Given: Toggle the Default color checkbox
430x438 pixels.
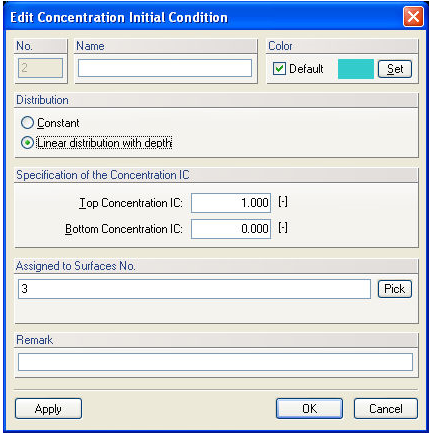Looking at the screenshot, I should [x=279, y=69].
